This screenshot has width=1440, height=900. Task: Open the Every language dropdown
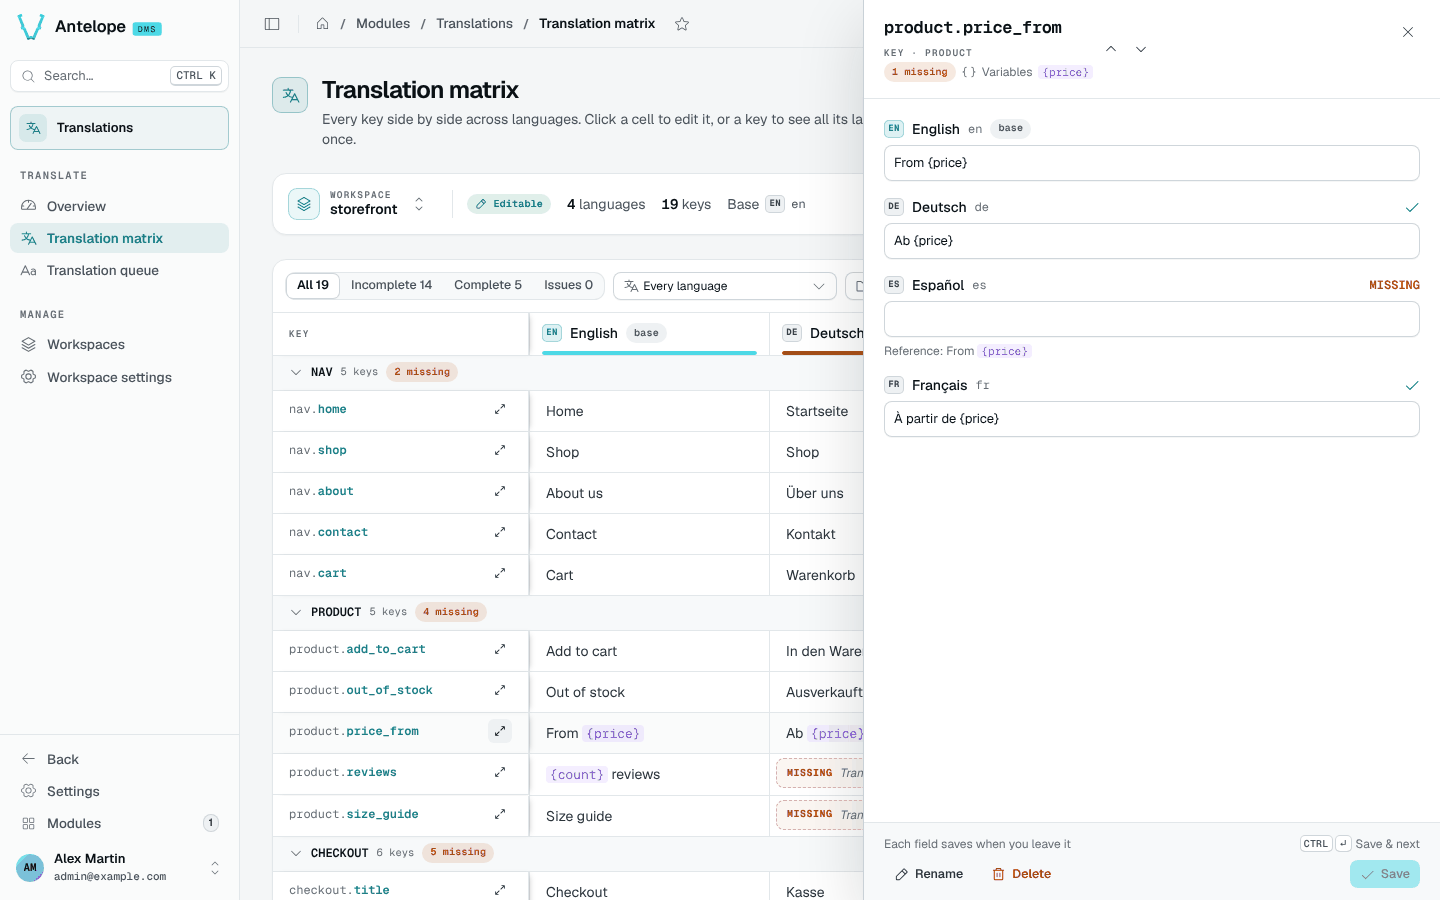pos(725,286)
